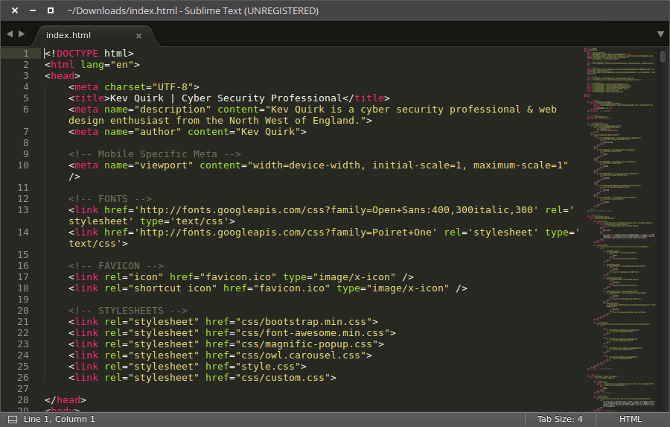
Task: Toggle the side bar panel switcher icon
Action: click(x=12, y=419)
